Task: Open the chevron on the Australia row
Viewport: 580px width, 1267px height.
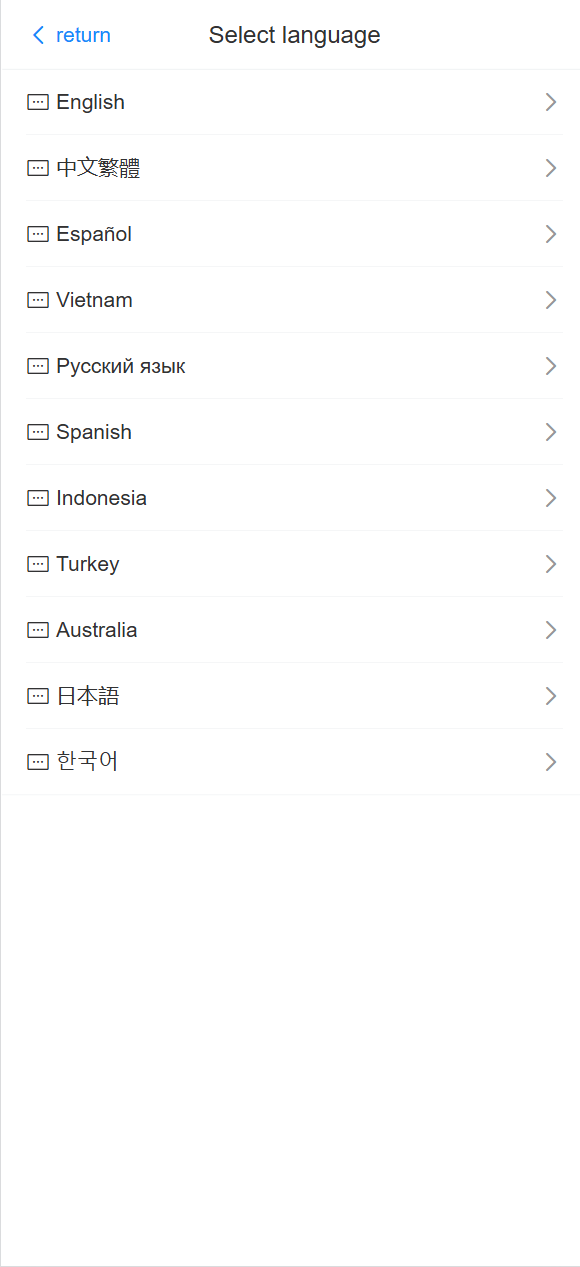Action: click(x=550, y=630)
